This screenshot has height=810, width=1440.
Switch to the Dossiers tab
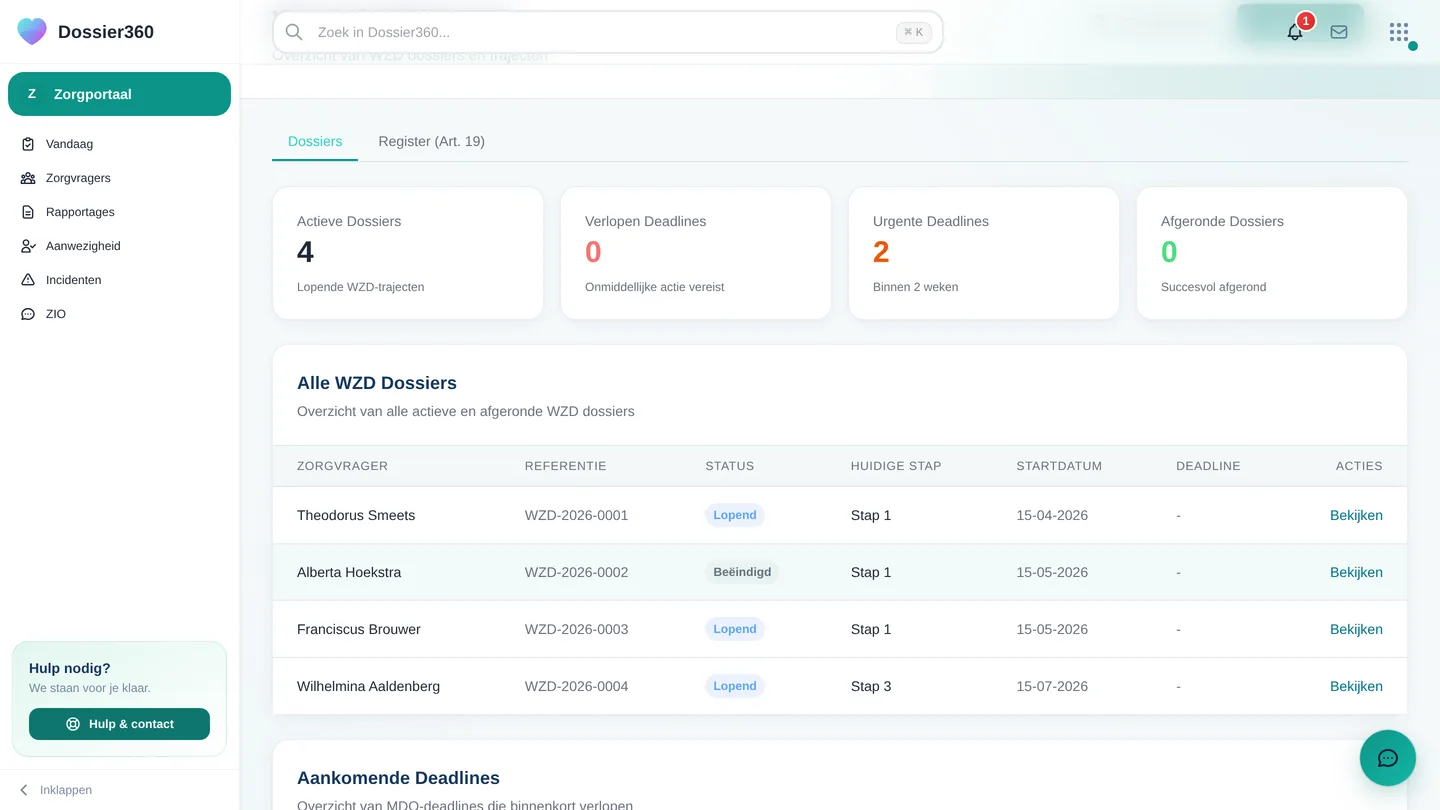[x=315, y=141]
